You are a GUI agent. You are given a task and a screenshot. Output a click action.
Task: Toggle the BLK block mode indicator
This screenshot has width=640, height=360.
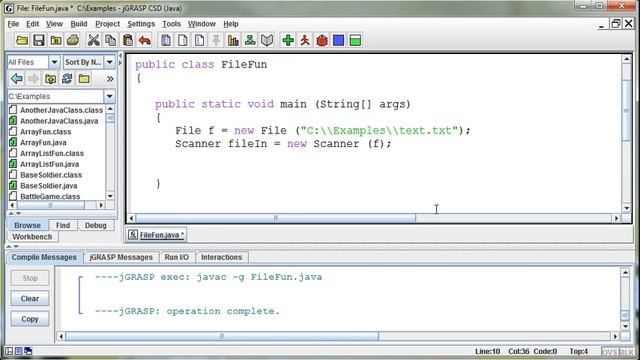click(627, 351)
